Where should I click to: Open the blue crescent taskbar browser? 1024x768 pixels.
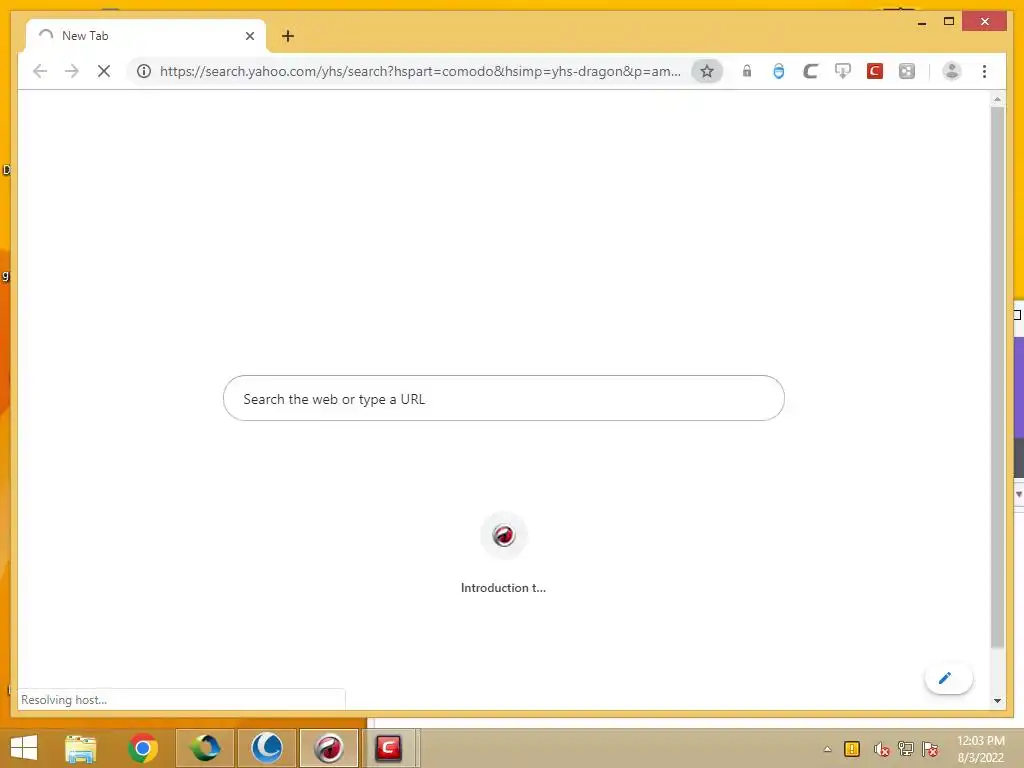266,748
